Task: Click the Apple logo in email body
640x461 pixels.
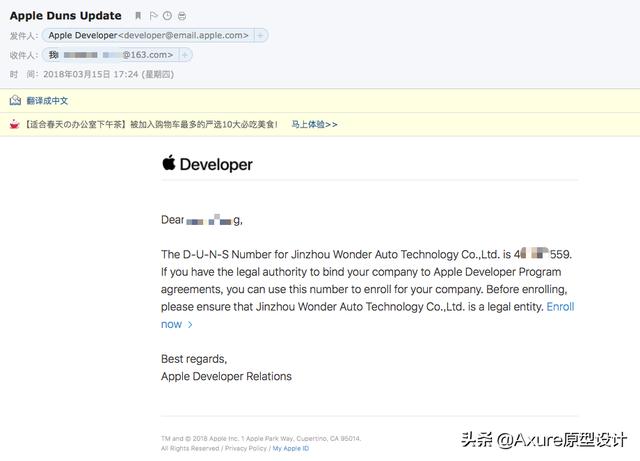Action: [169, 163]
